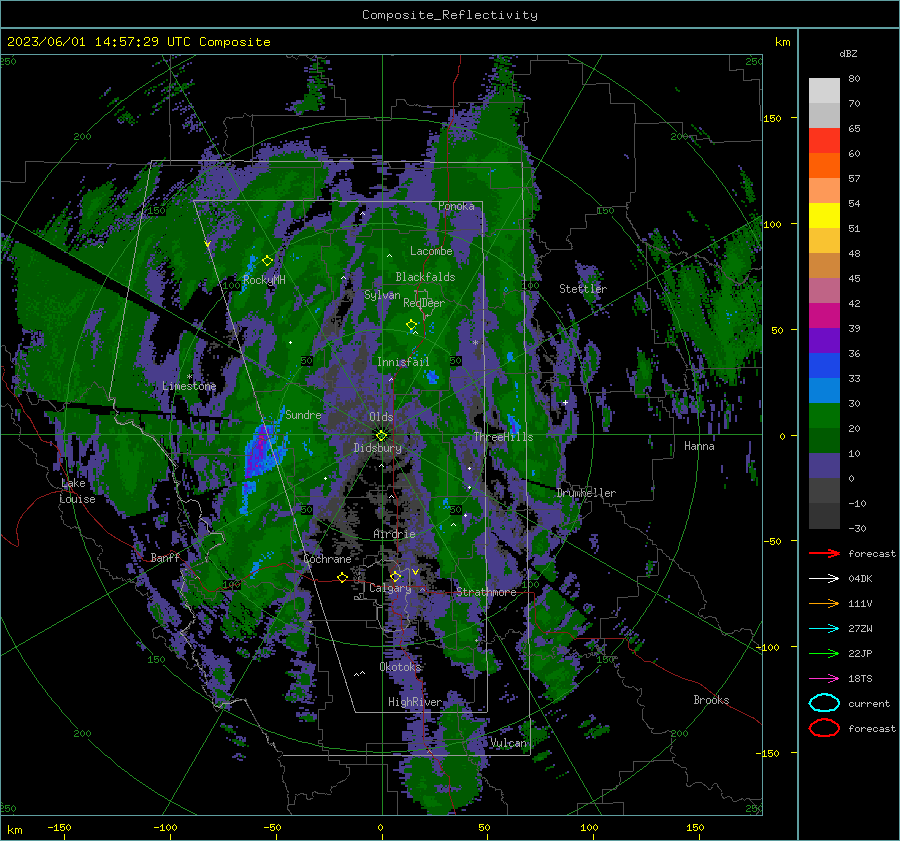Click the blue echo cell near ThreeHills
This screenshot has width=900, height=841.
tap(514, 425)
